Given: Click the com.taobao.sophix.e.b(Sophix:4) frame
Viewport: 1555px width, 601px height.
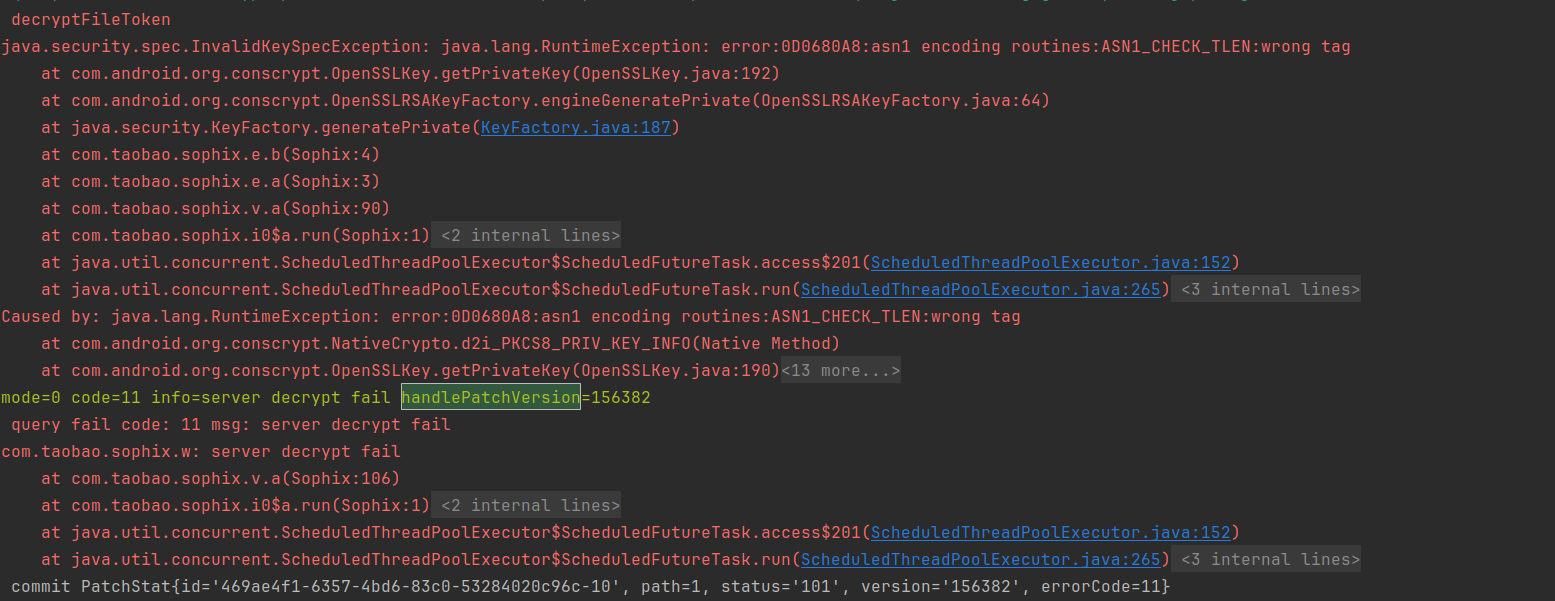Looking at the screenshot, I should click(x=211, y=154).
